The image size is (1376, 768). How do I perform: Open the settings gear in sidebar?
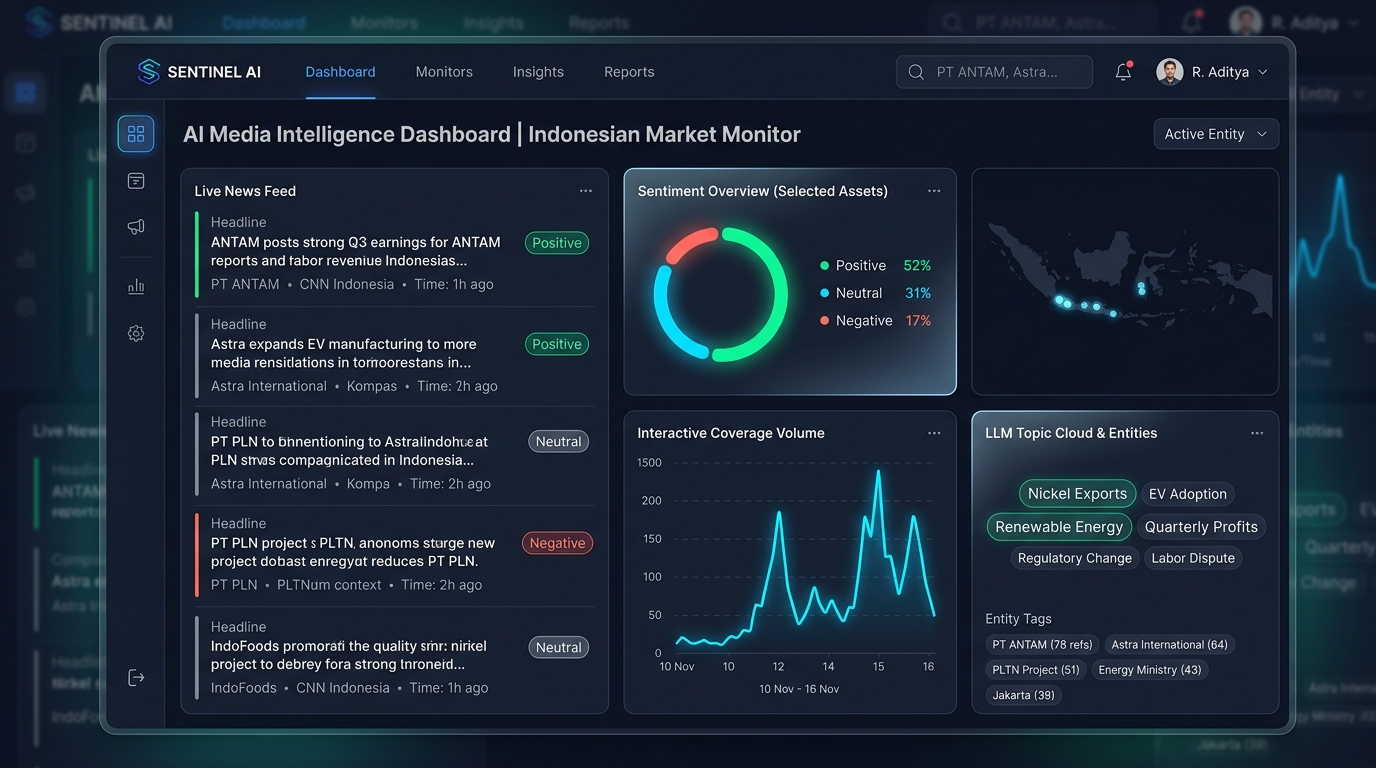tap(136, 334)
